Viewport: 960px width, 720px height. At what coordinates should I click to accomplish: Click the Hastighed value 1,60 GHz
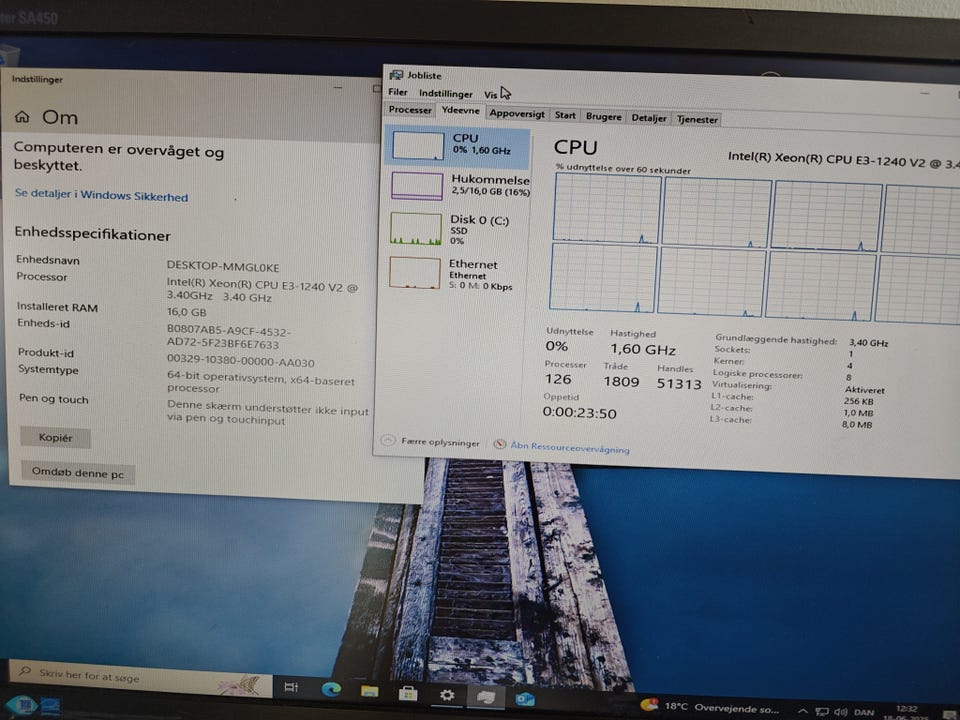(643, 350)
